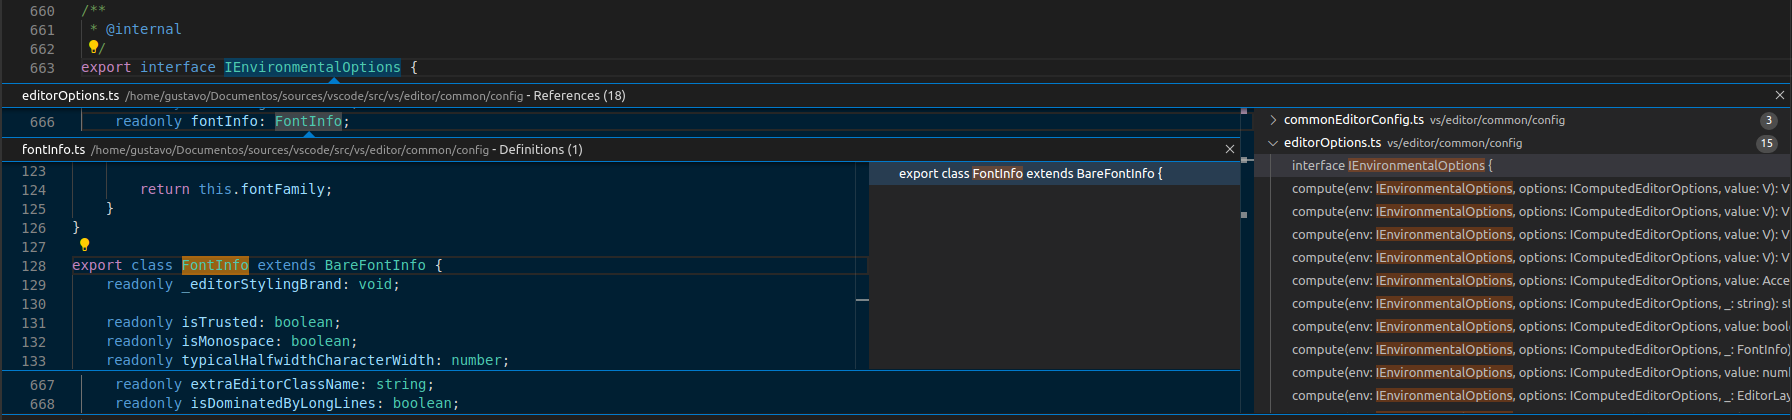Select the compute reference ending with 'value: numb'
This screenshot has height=420, width=1792.
(1522, 373)
